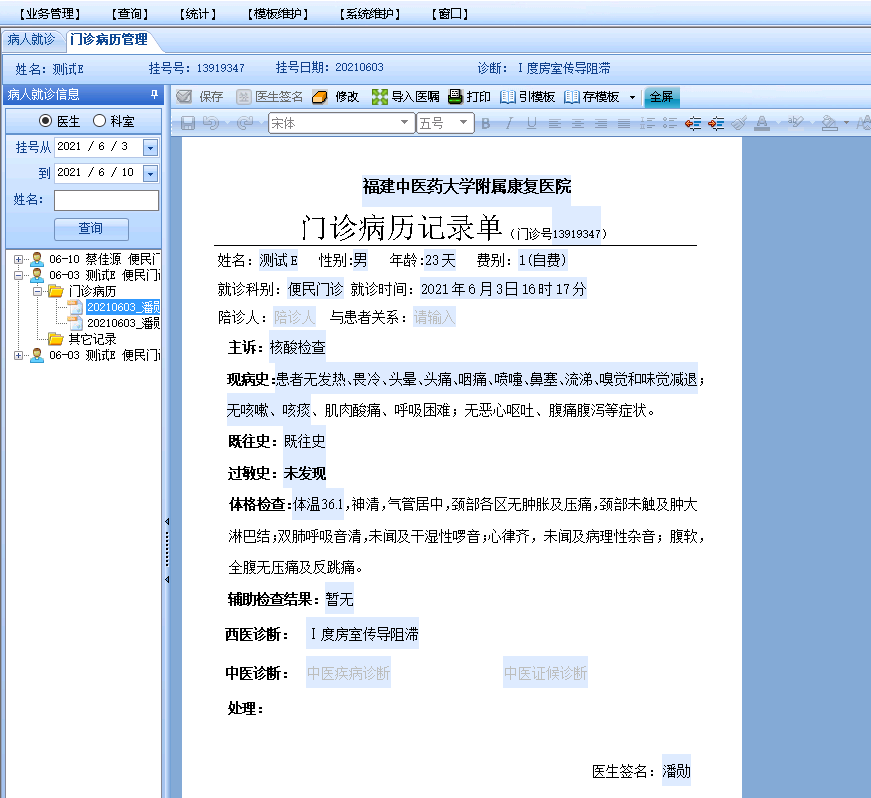This screenshot has height=798, width=871.
Task: Click the 医生签名 doctor signature icon
Action: click(243, 97)
